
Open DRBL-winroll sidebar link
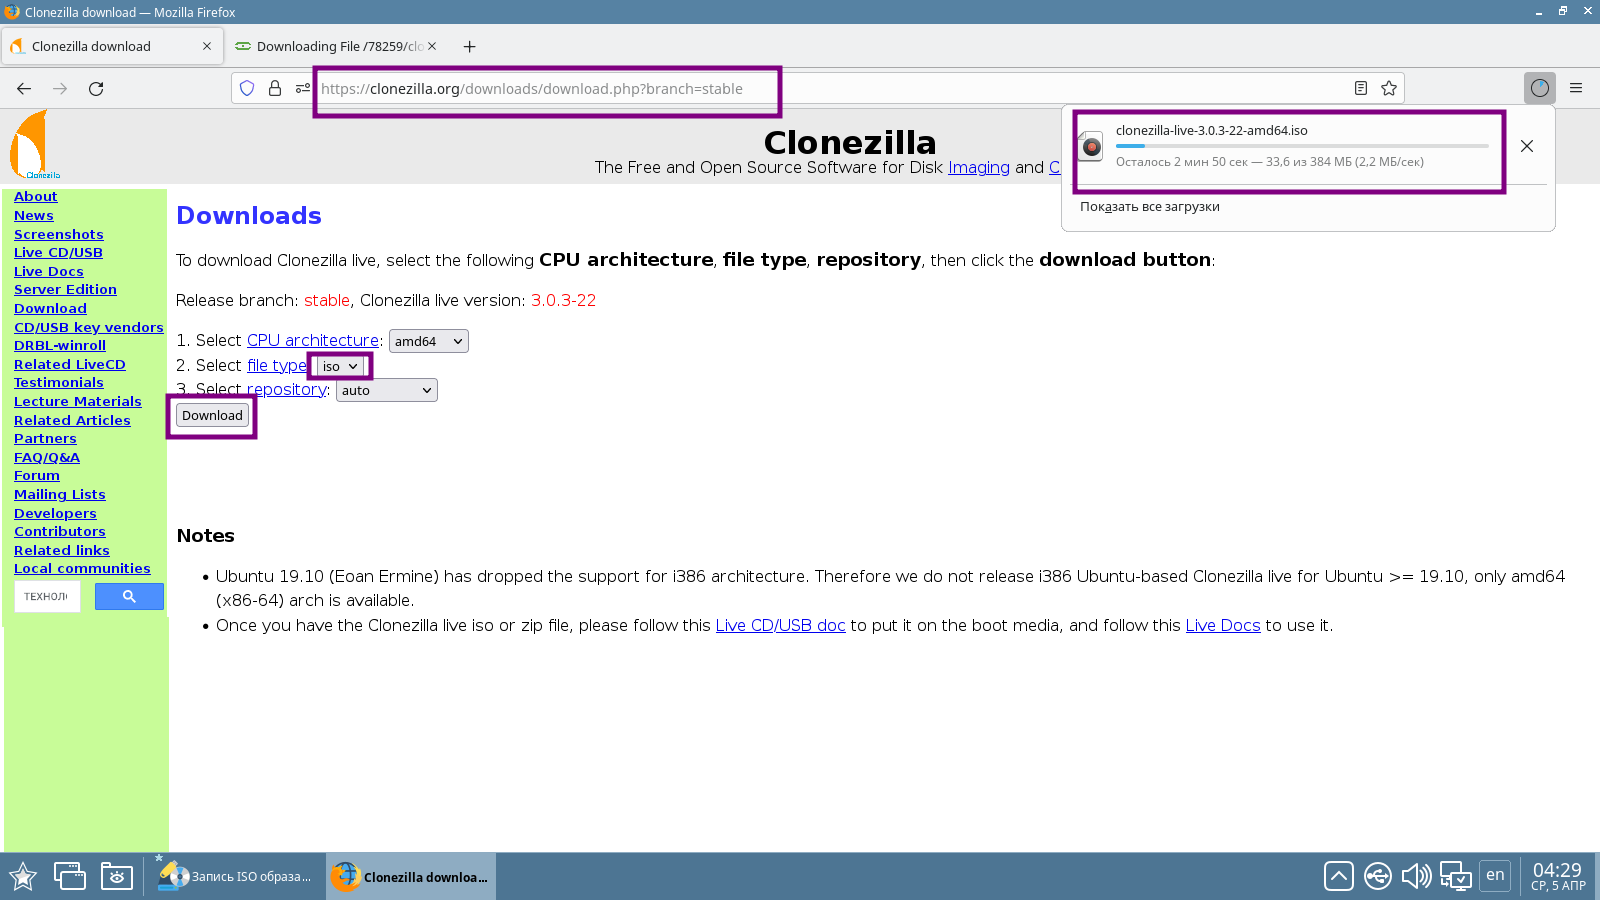click(60, 346)
